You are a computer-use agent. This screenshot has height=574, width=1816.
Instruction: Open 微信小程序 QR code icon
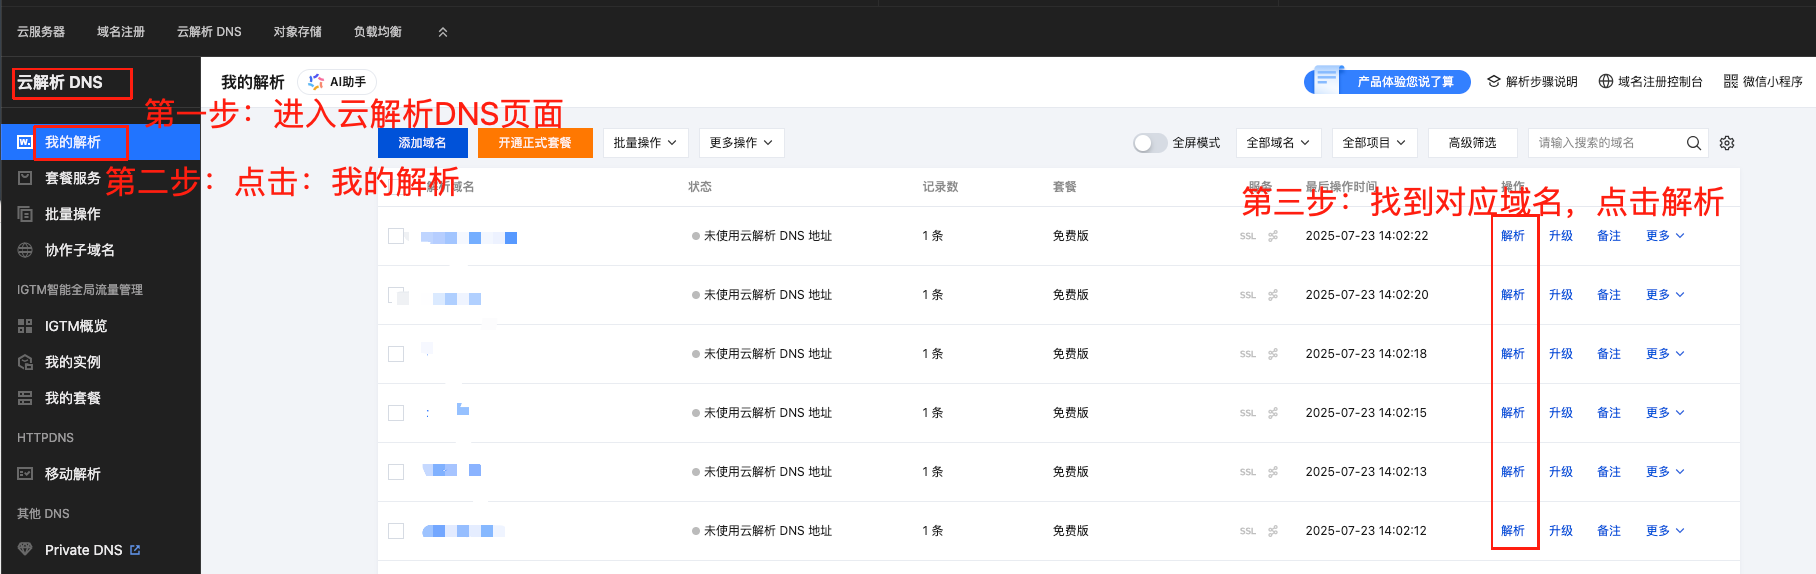click(1731, 82)
